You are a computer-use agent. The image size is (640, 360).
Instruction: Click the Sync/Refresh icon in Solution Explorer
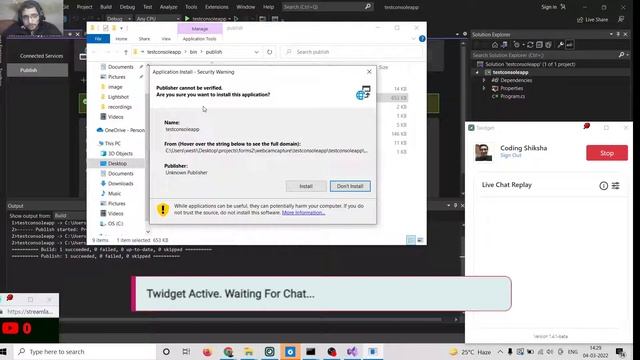point(530,45)
